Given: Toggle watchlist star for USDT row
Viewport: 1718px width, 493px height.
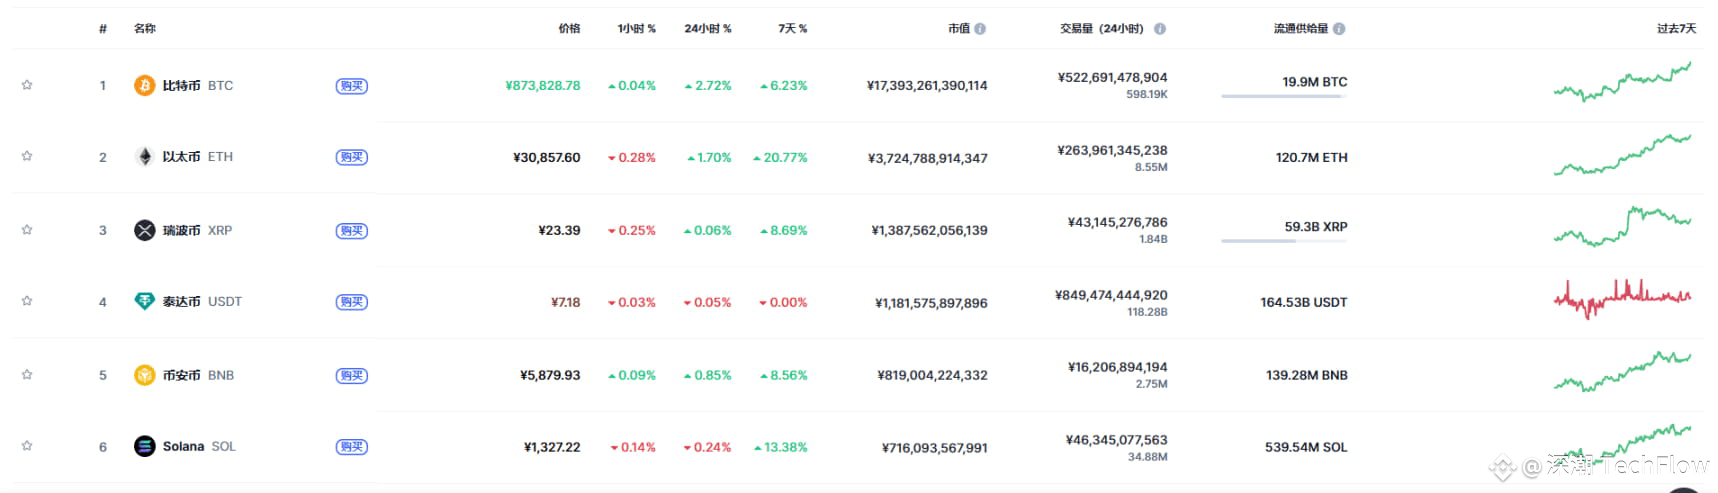Looking at the screenshot, I should [x=27, y=301].
